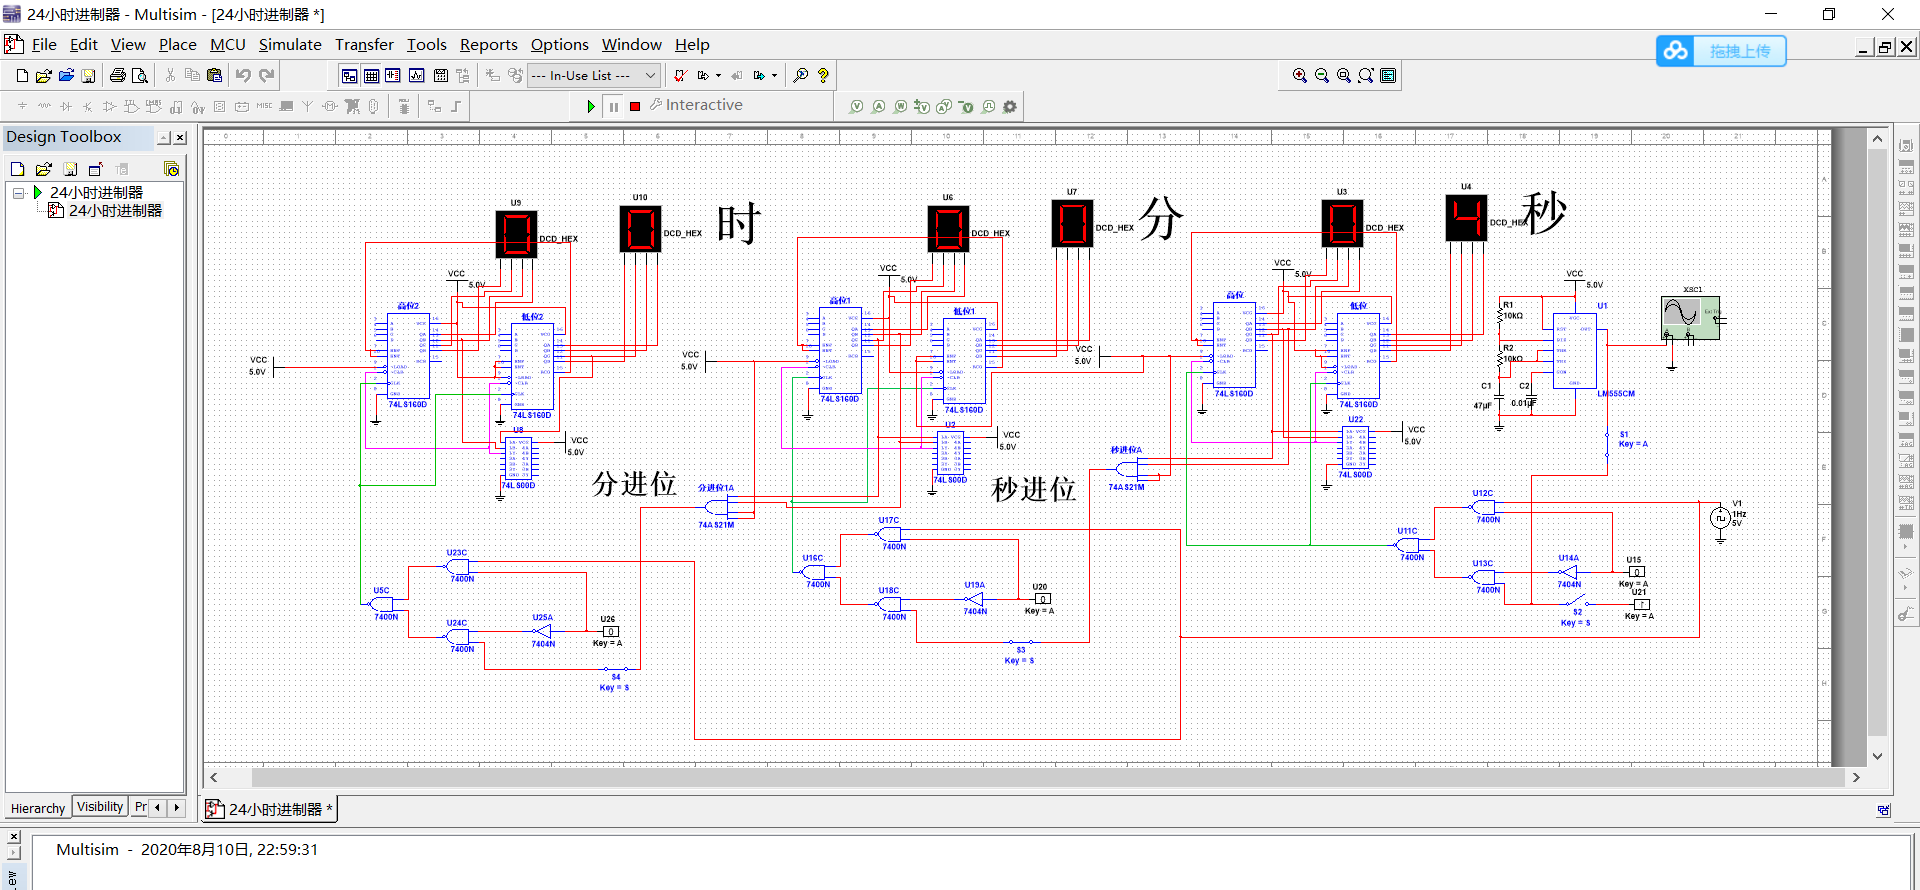The image size is (1920, 890).
Task: Open the MCU menu
Action: [227, 45]
